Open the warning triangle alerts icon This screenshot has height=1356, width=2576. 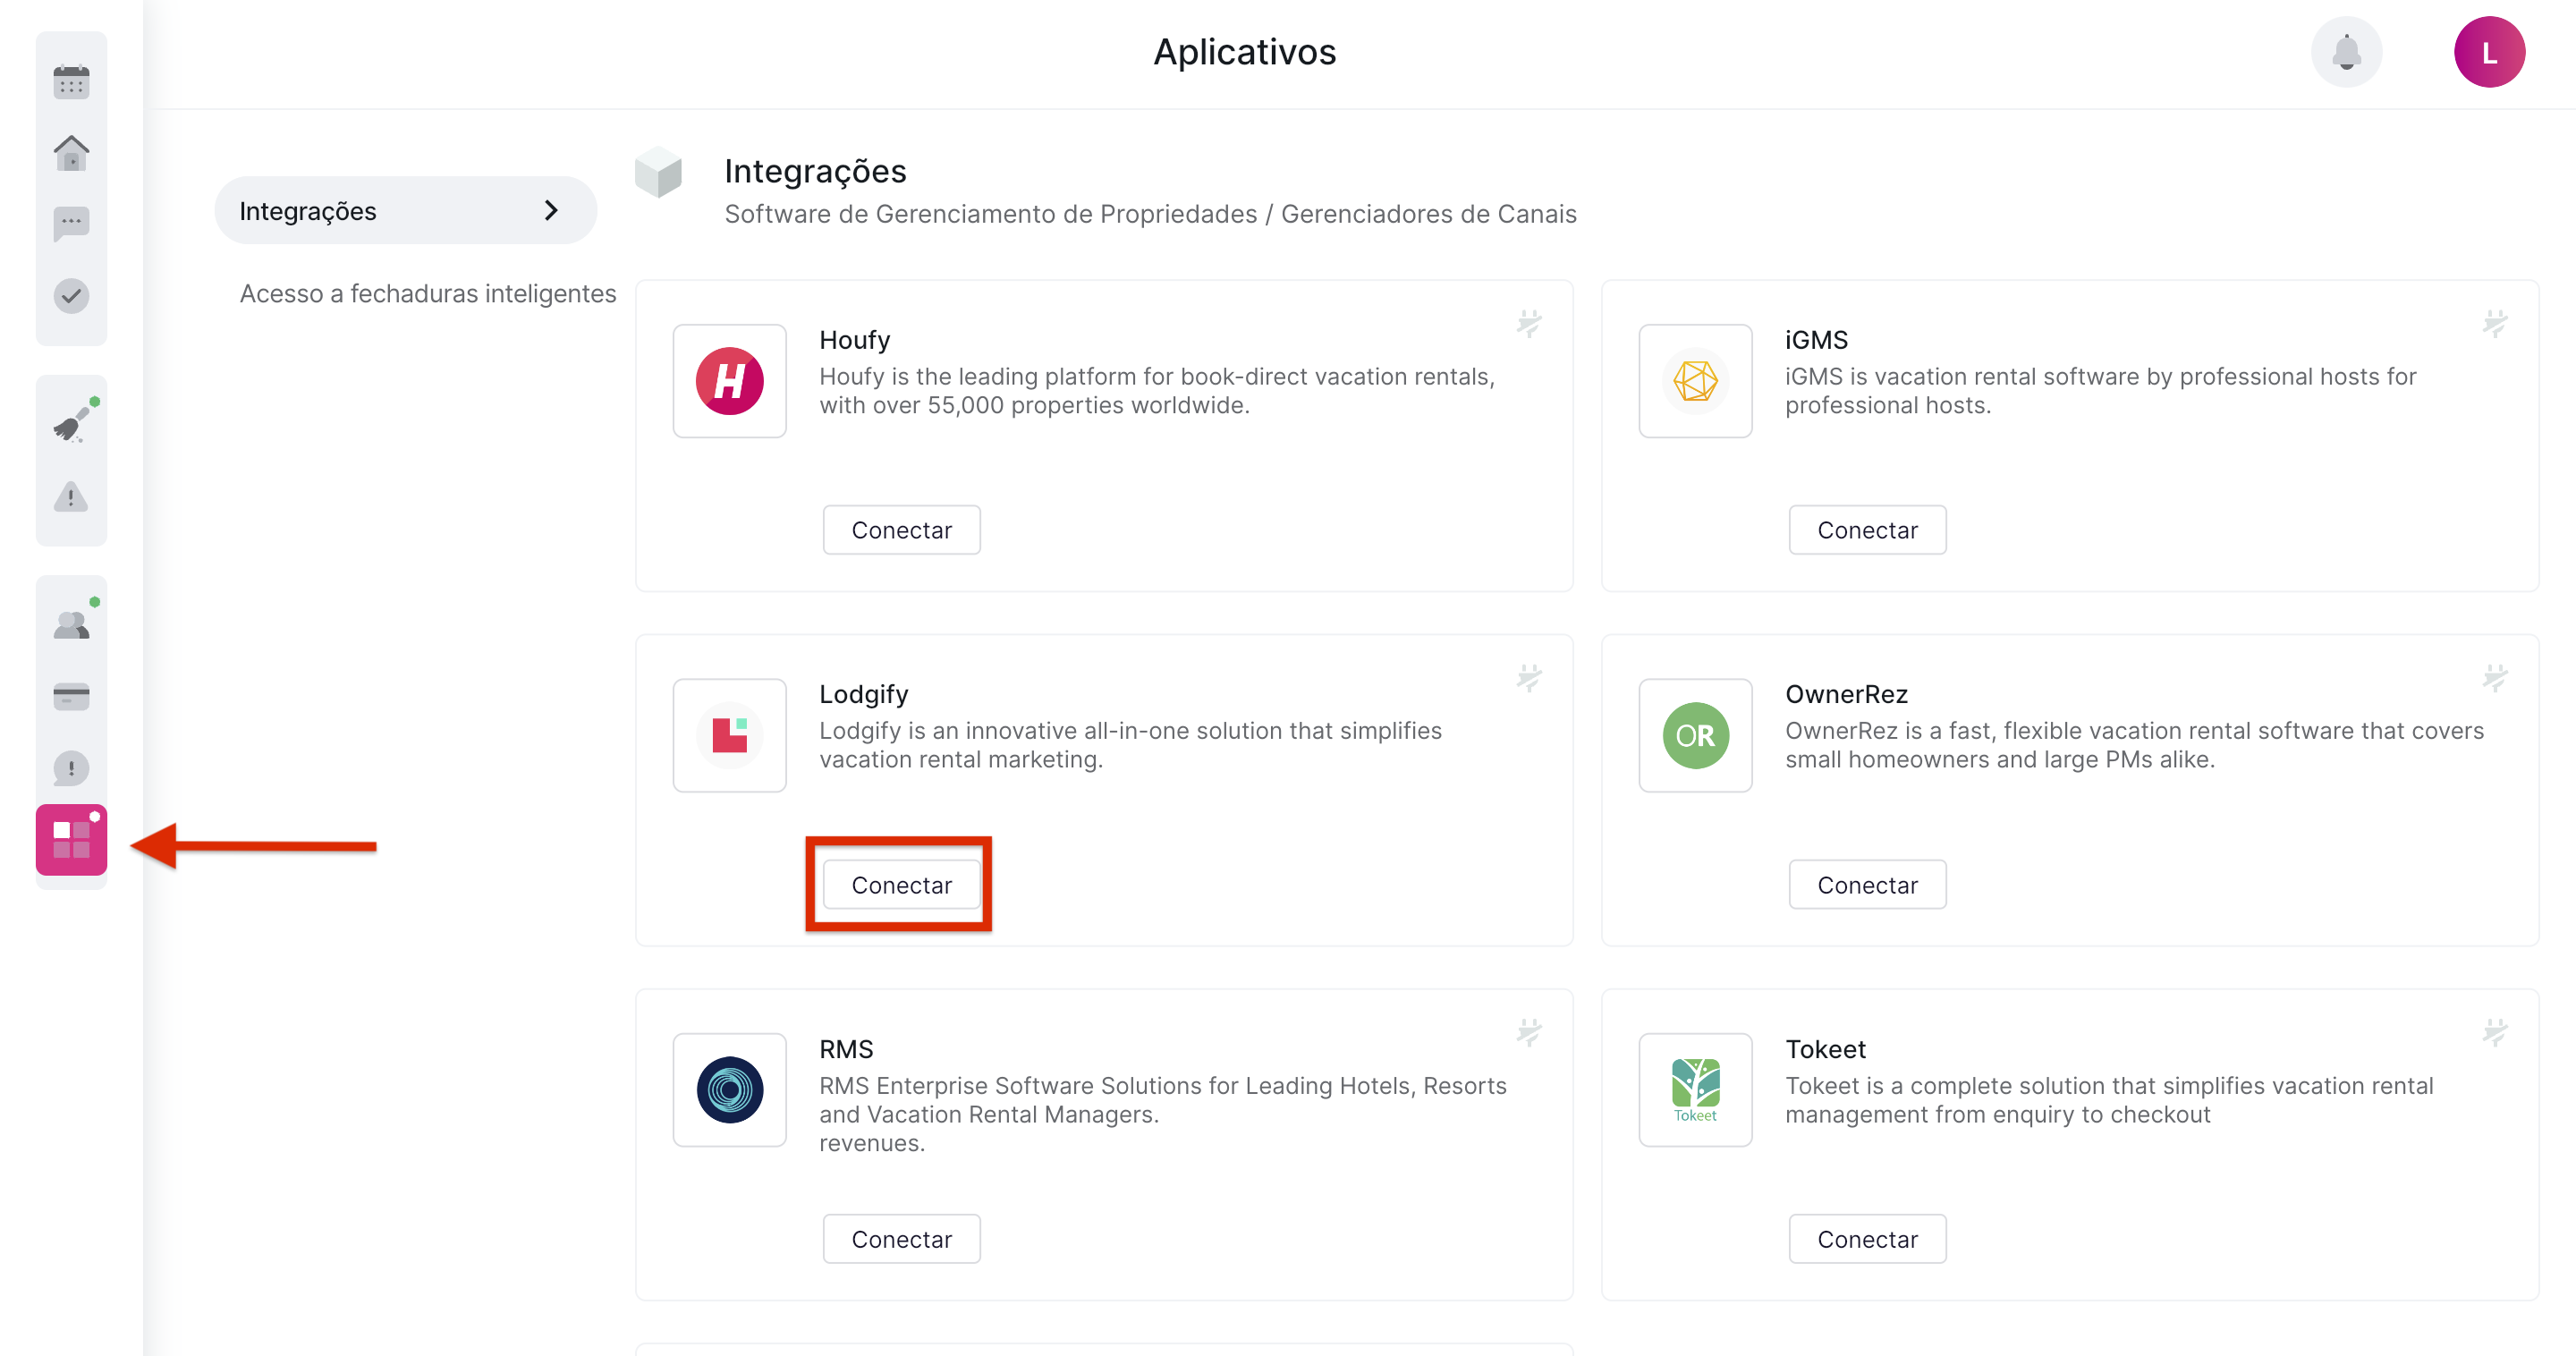71,496
